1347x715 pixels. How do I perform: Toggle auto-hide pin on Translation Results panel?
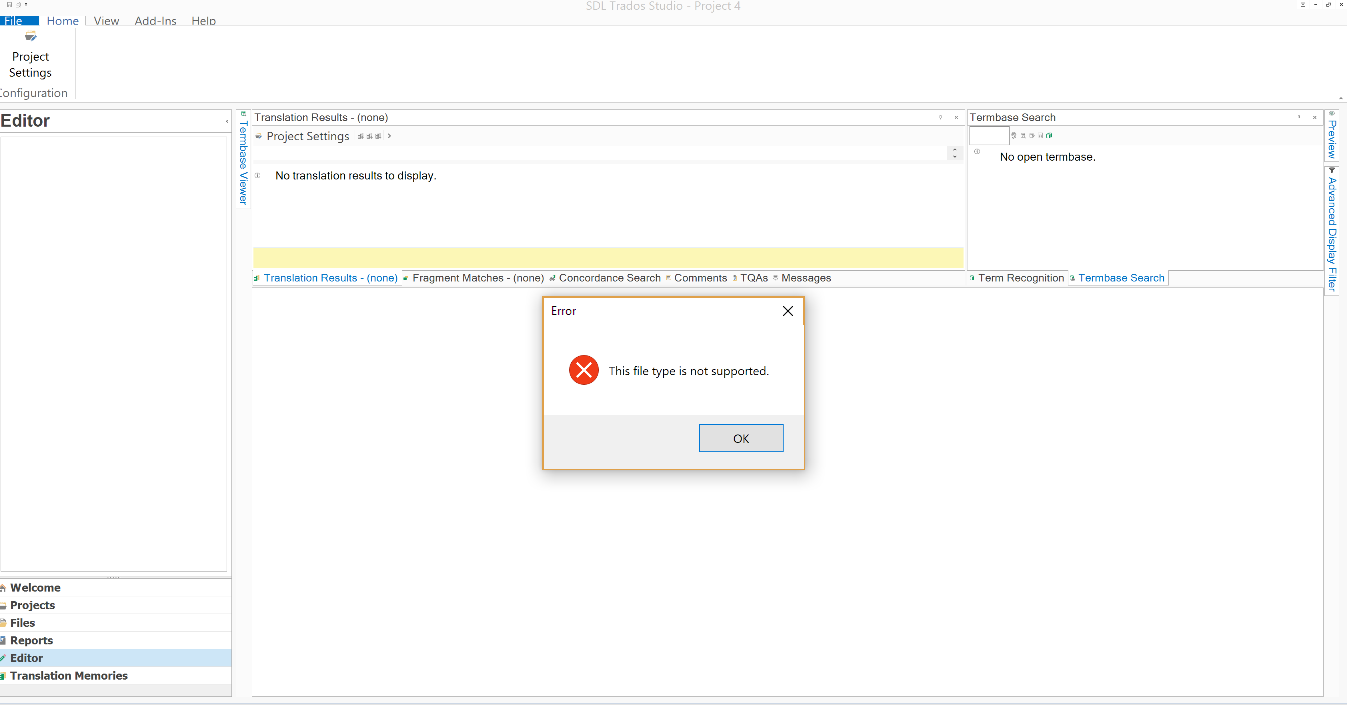pyautogui.click(x=940, y=117)
